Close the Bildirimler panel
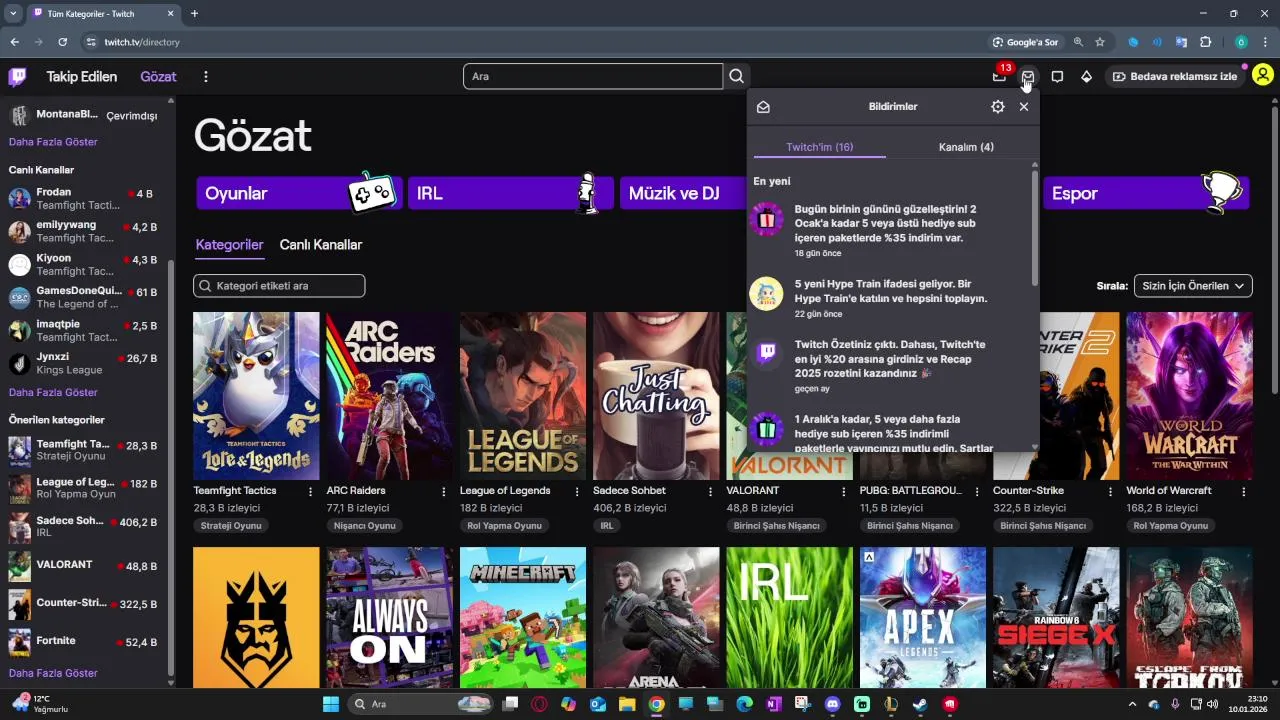The width and height of the screenshot is (1280, 720). pos(1024,107)
